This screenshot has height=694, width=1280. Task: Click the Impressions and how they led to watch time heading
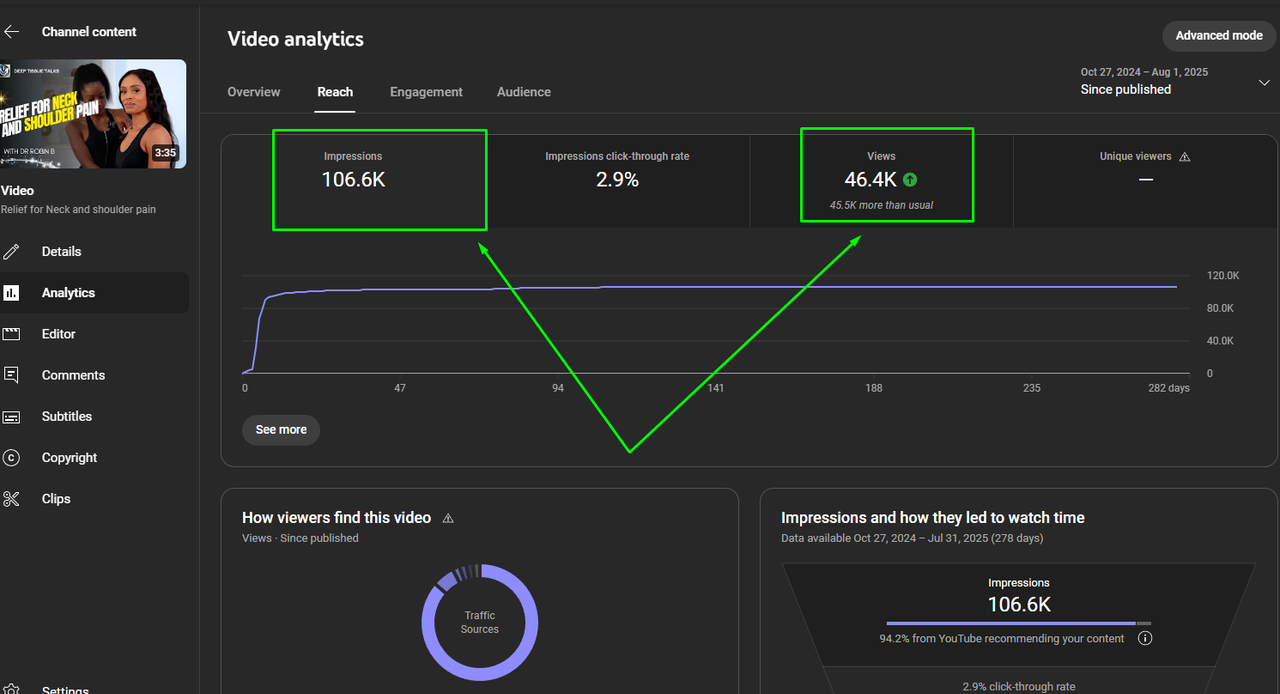pos(933,518)
